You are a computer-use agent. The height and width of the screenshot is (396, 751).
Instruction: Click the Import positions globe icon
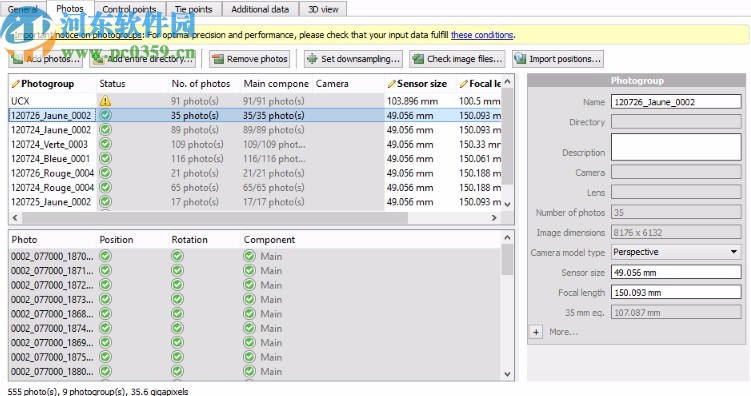pyautogui.click(x=520, y=59)
